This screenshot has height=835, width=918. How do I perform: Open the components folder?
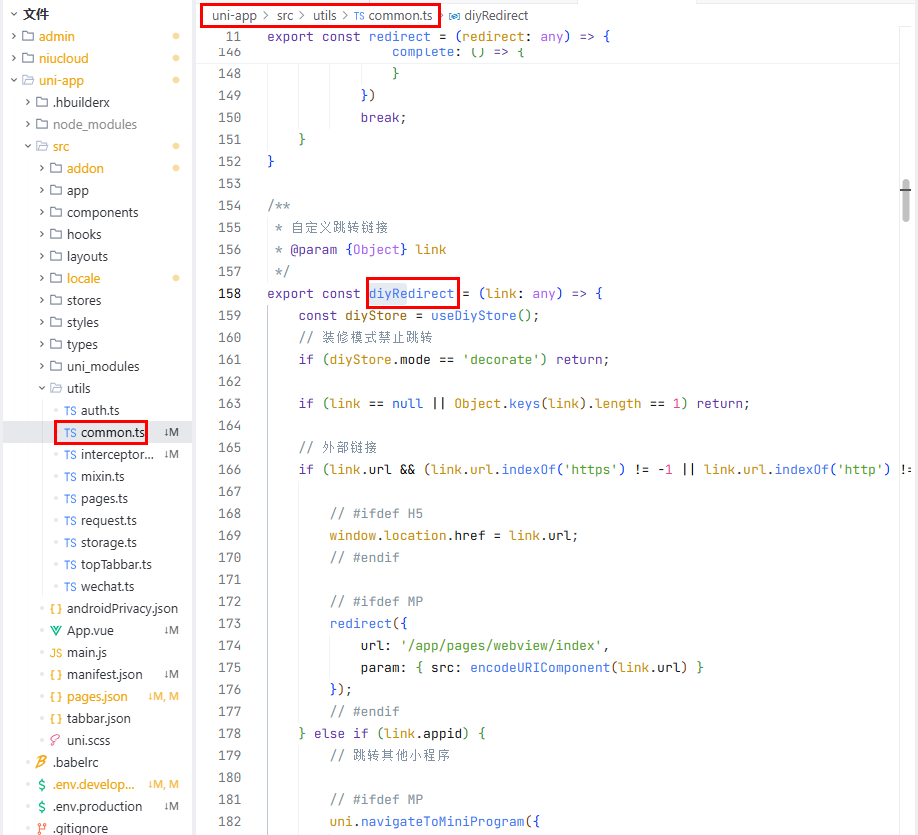click(x=102, y=212)
